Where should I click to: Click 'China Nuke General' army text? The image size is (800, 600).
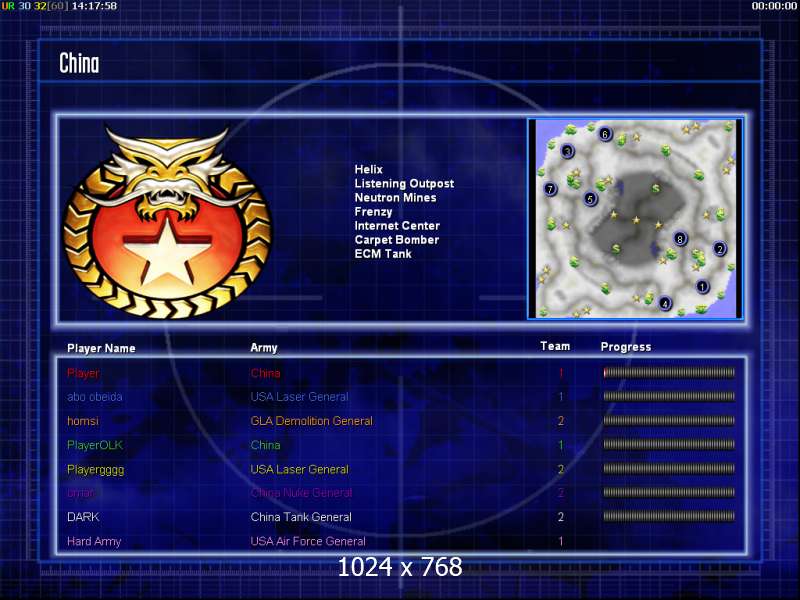[301, 493]
